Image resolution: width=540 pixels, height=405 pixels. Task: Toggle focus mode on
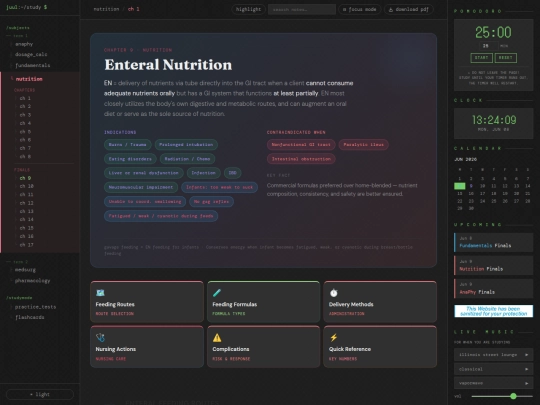tap(360, 9)
